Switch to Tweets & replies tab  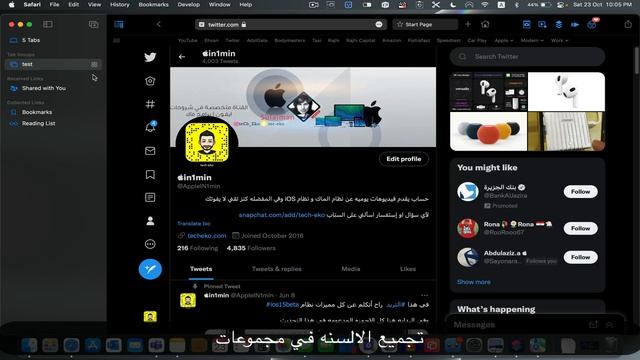point(277,269)
